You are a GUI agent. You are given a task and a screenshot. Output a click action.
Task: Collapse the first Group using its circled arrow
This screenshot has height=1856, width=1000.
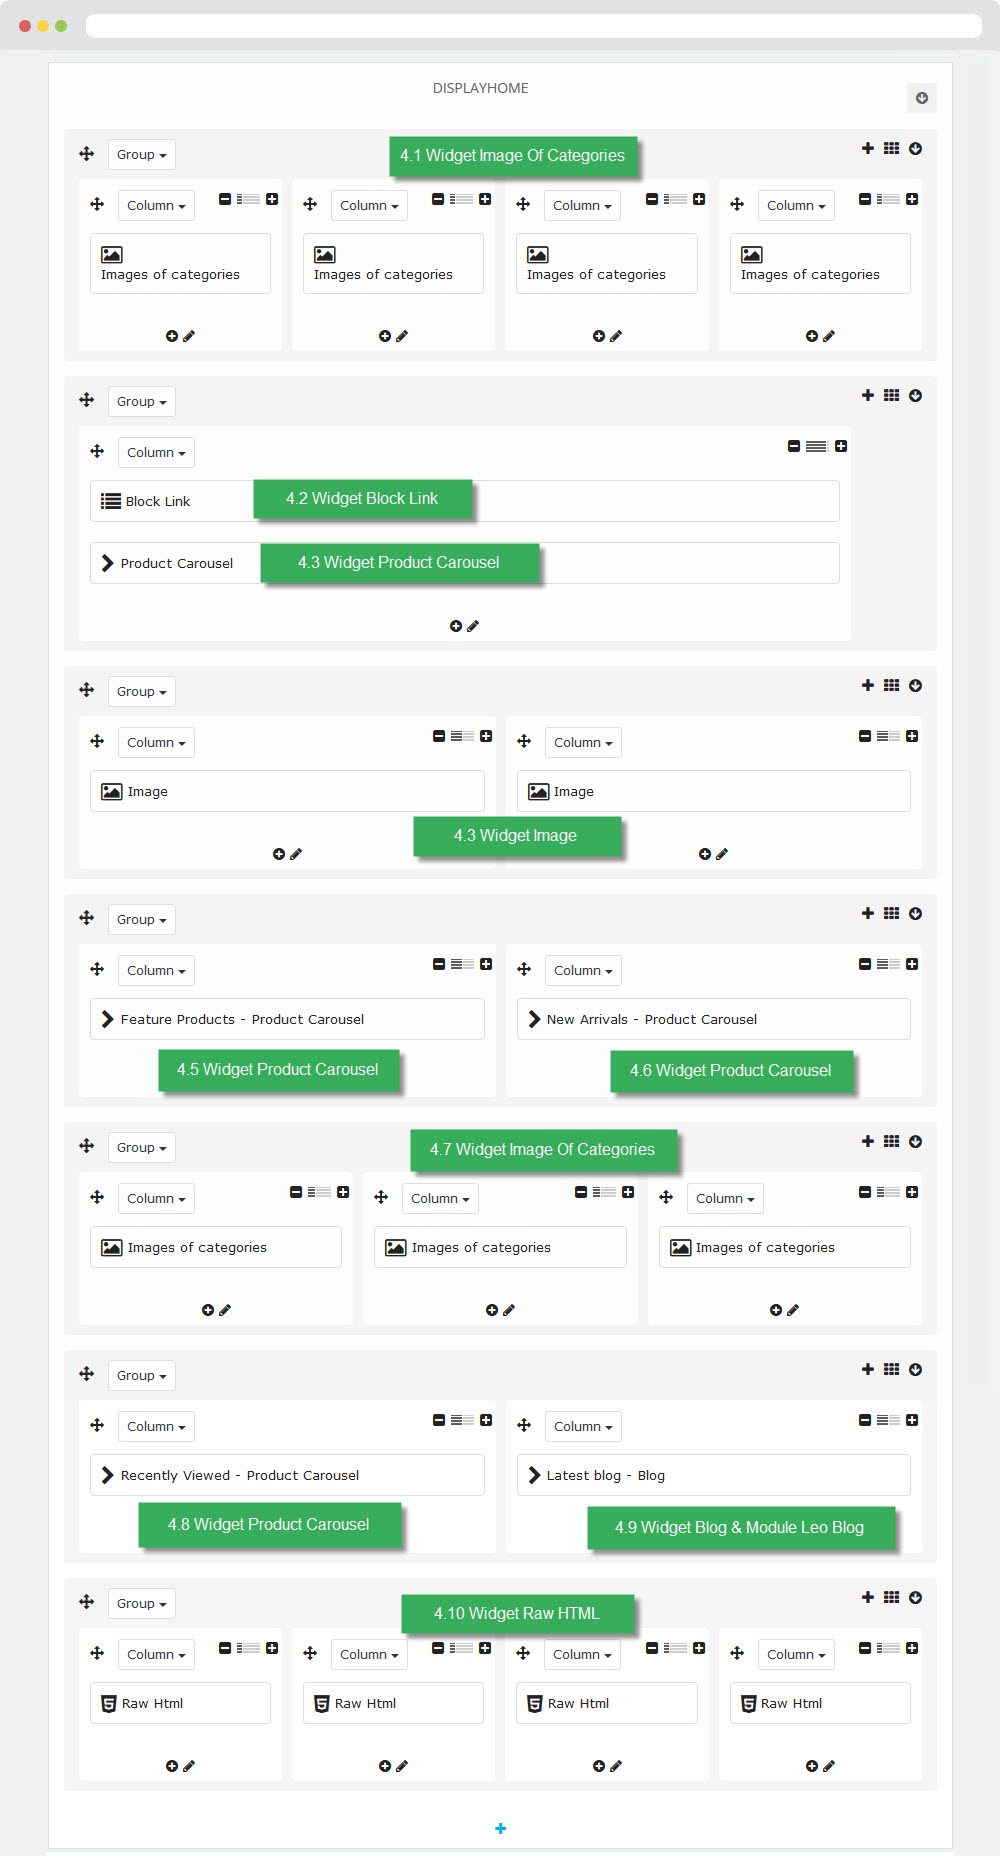coord(915,148)
